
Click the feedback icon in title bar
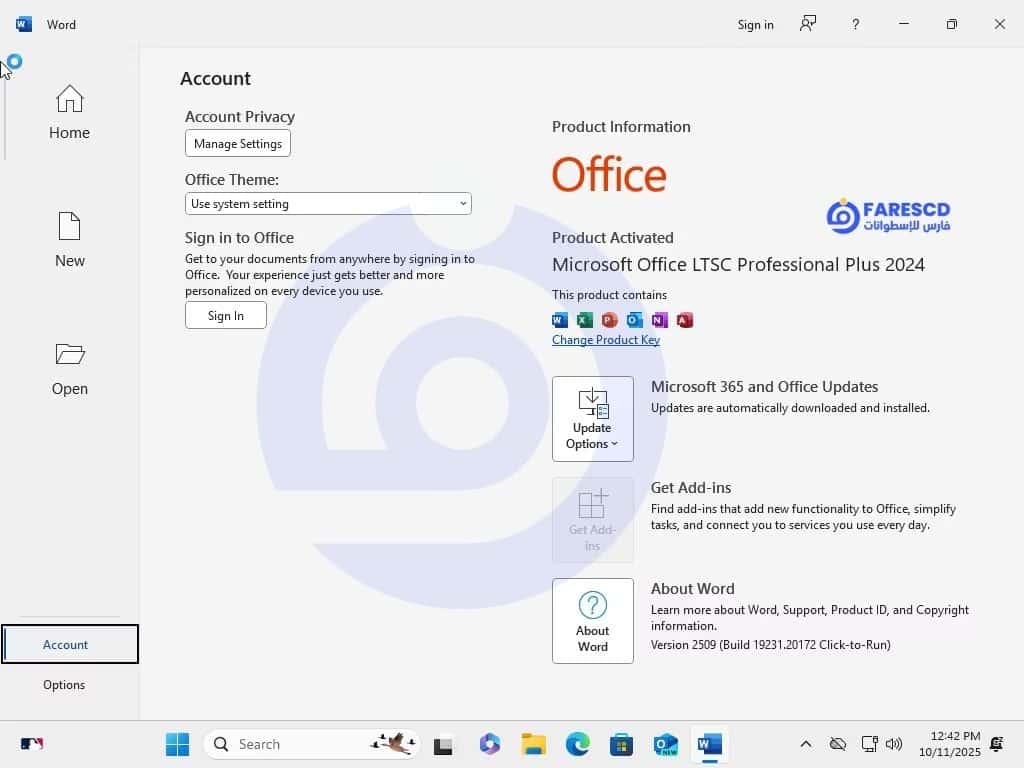pos(808,24)
